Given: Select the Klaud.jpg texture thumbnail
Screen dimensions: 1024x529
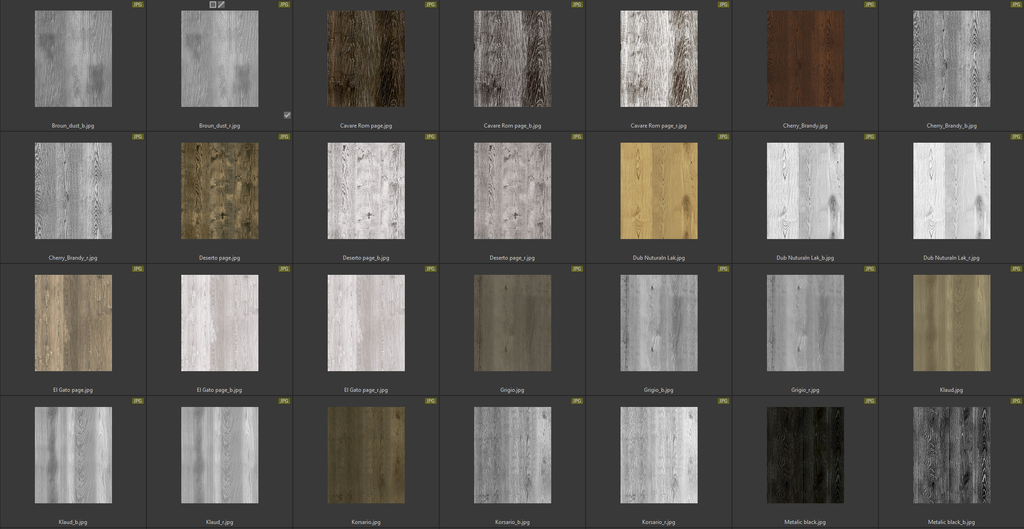Looking at the screenshot, I should (x=951, y=323).
